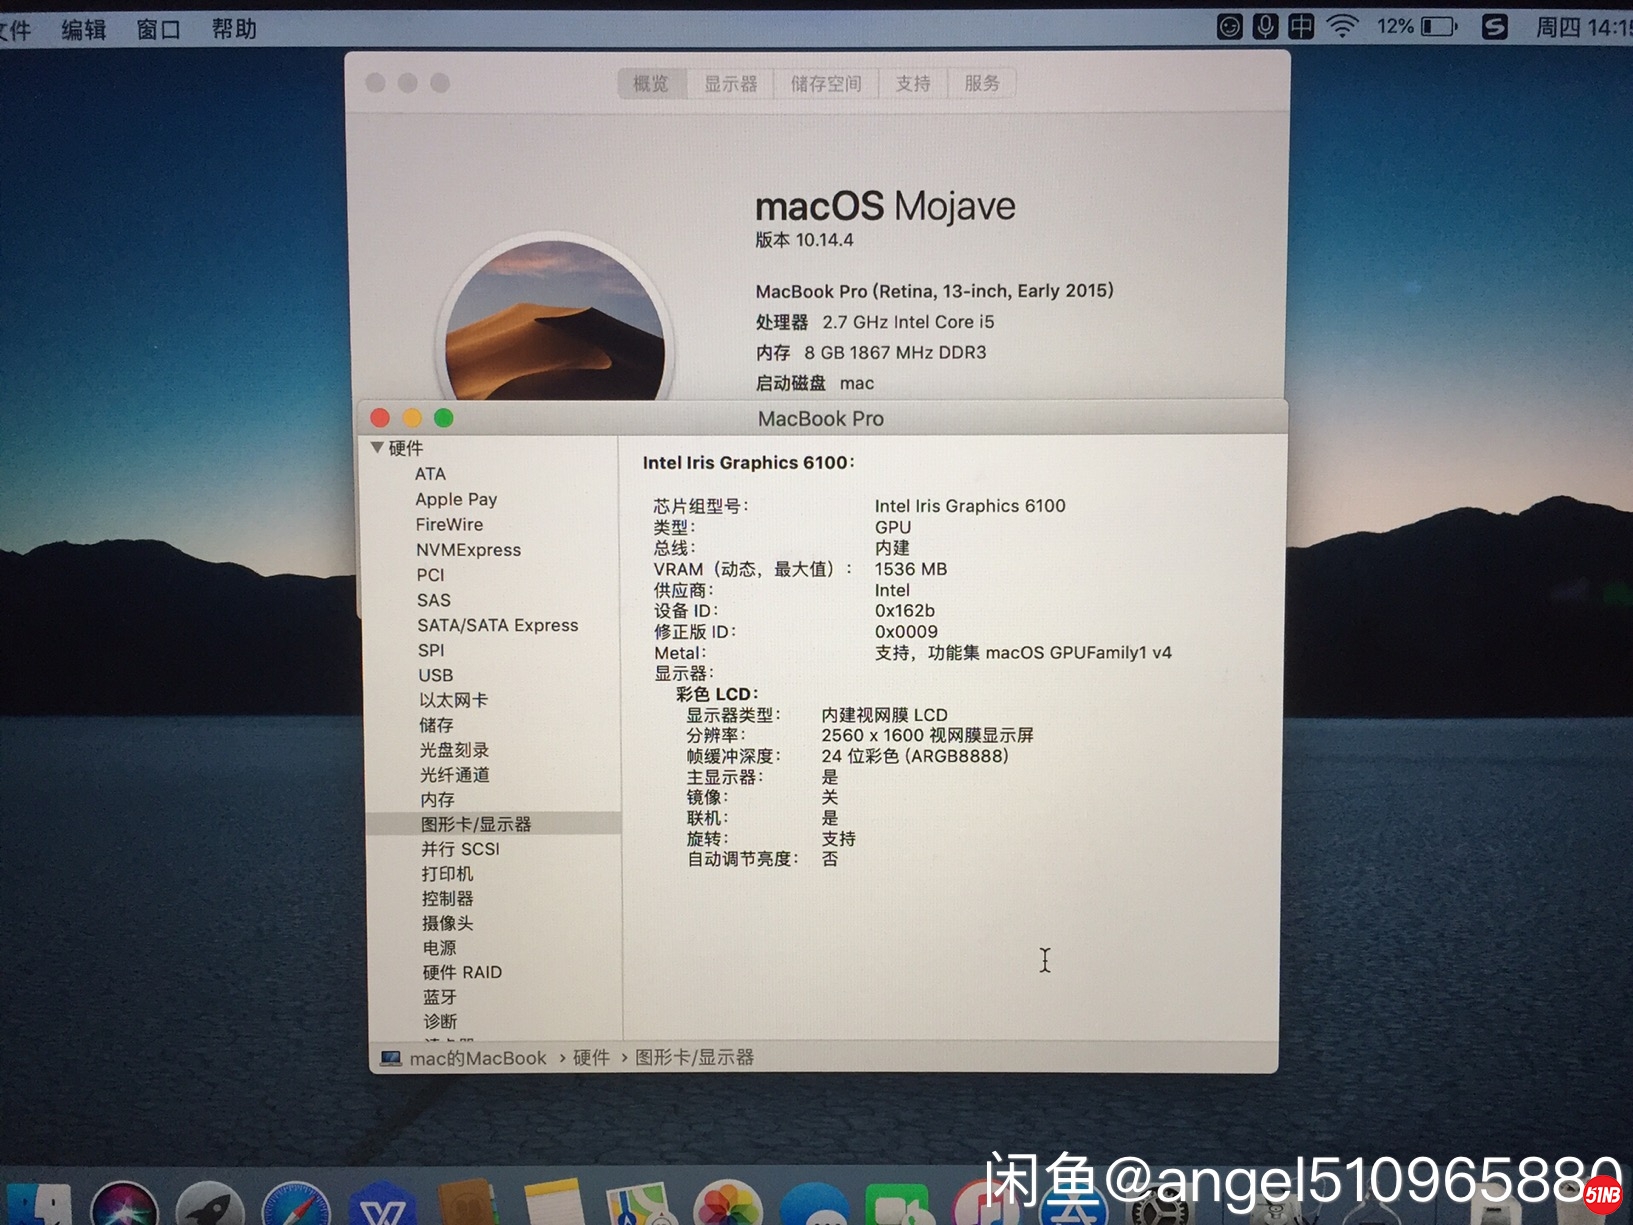This screenshot has width=1633, height=1225.
Task: Click 图形卡/显示器 in the bottom path bar
Action: (x=695, y=1058)
